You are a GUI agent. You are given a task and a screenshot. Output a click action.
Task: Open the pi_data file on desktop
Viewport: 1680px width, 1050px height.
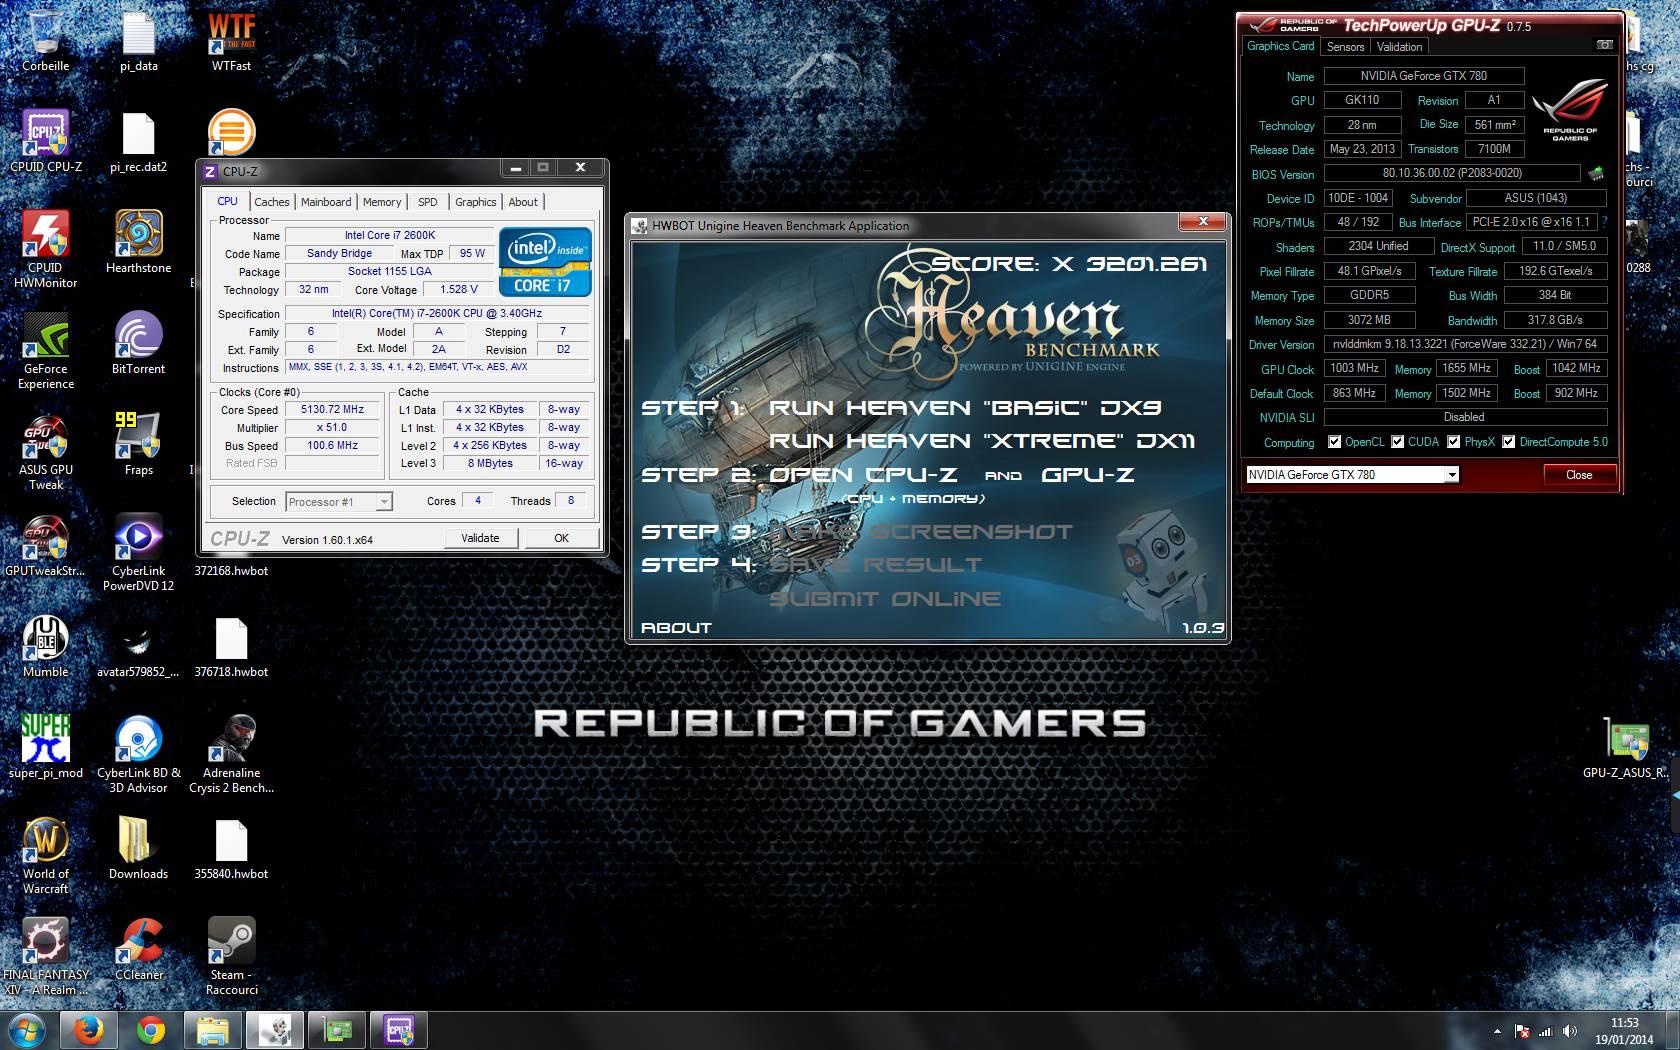pyautogui.click(x=139, y=40)
